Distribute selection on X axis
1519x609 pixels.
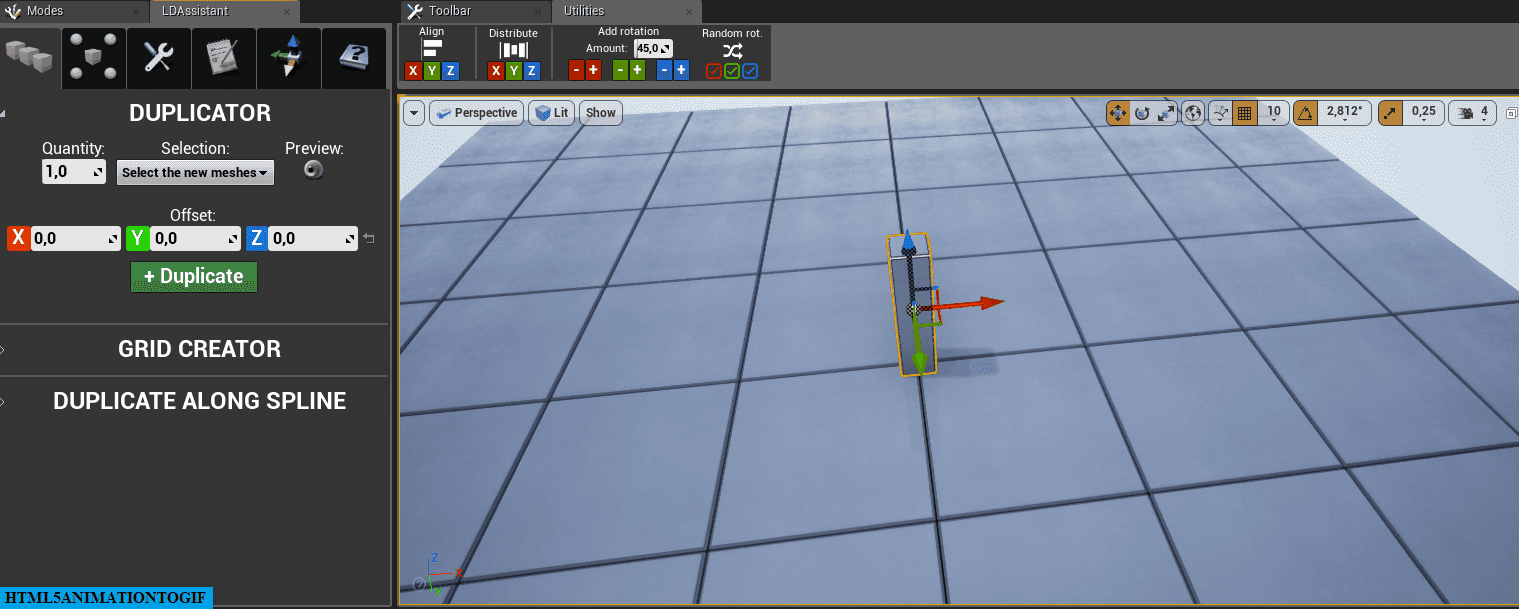pyautogui.click(x=495, y=71)
